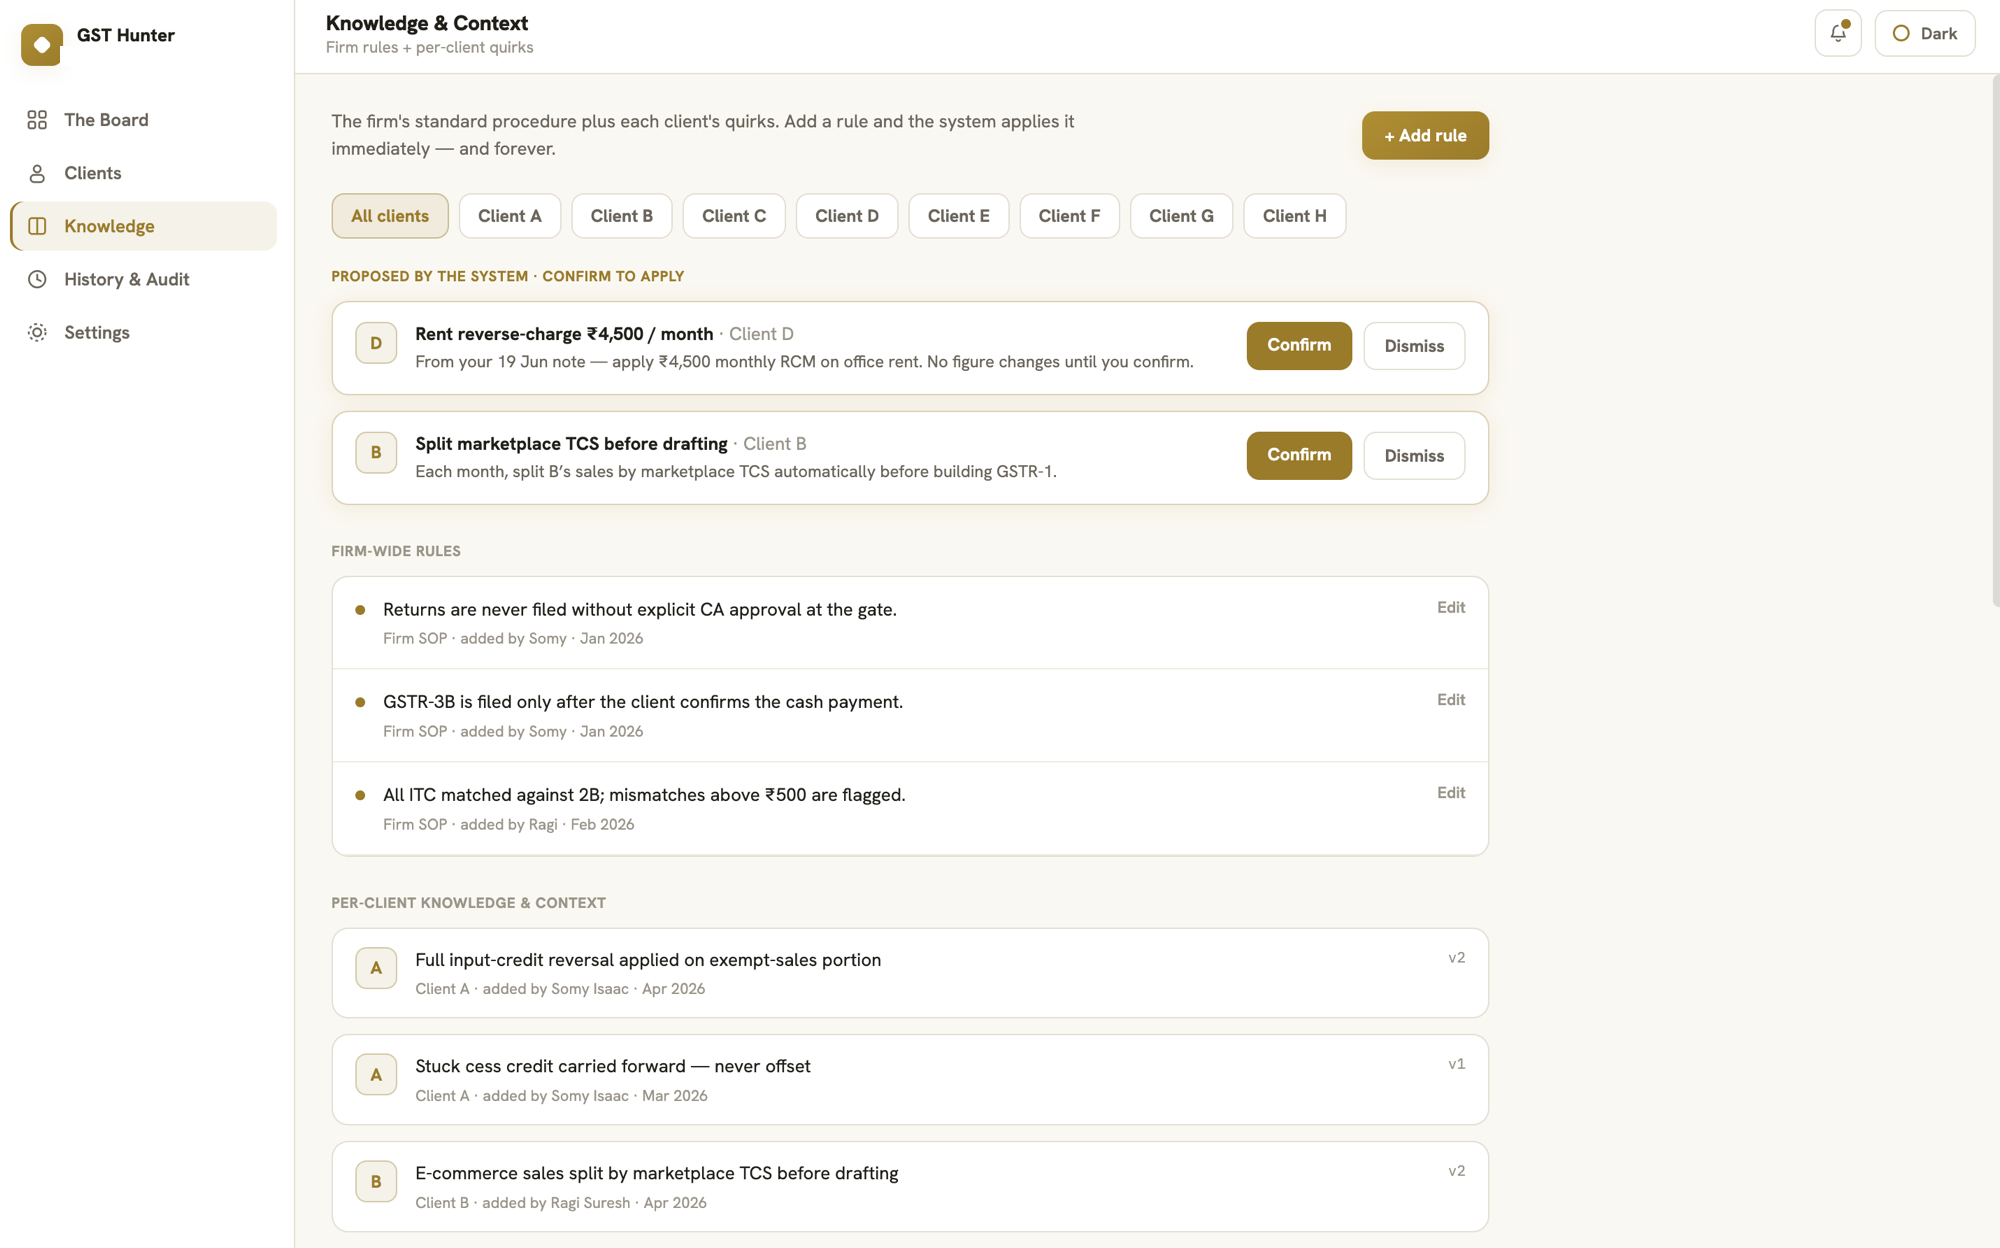The image size is (2000, 1248).
Task: Click the Knowledge & Context page title
Action: pyautogui.click(x=427, y=23)
